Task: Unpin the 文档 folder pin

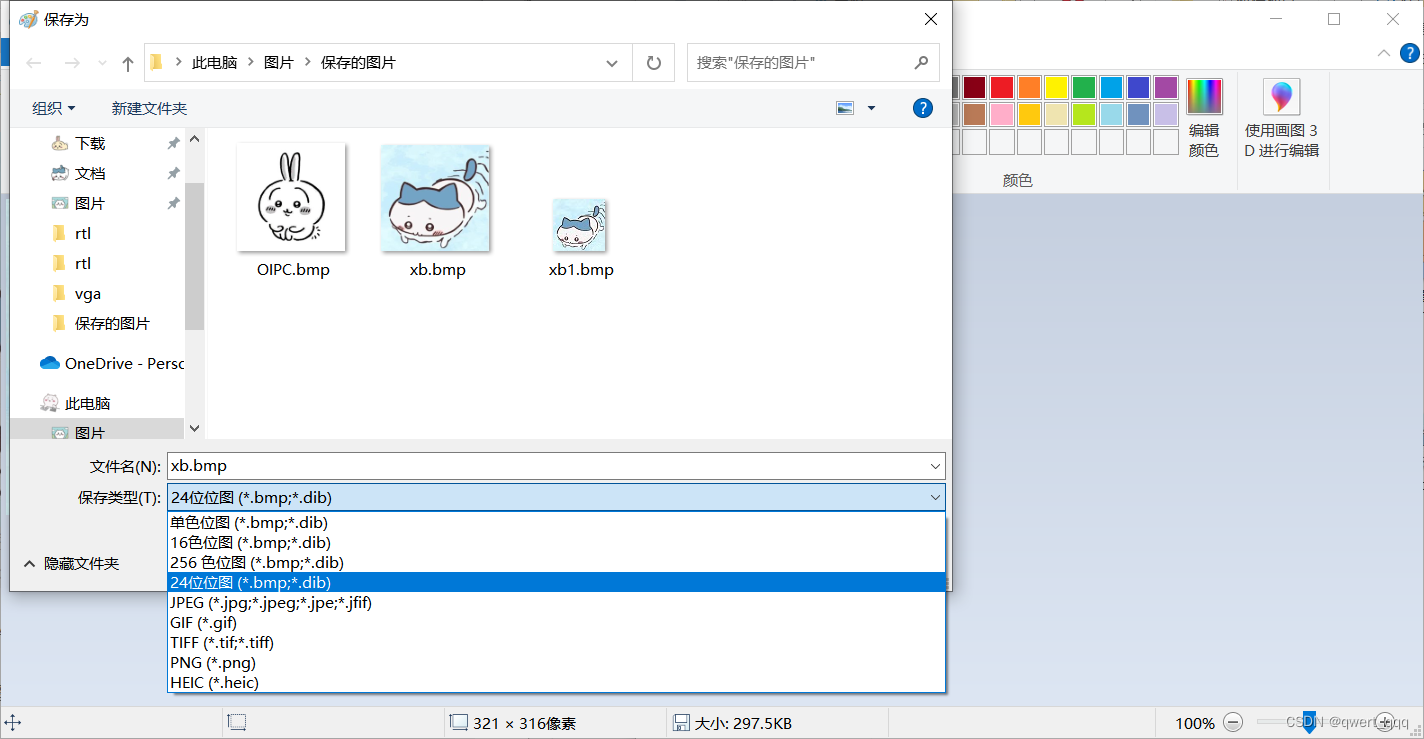Action: click(172, 173)
